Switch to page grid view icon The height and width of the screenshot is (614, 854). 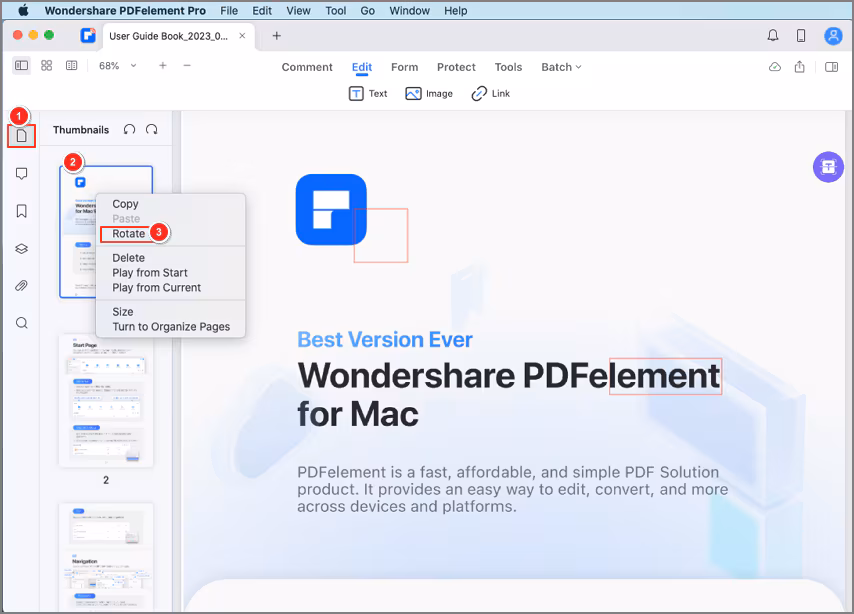[x=46, y=65]
